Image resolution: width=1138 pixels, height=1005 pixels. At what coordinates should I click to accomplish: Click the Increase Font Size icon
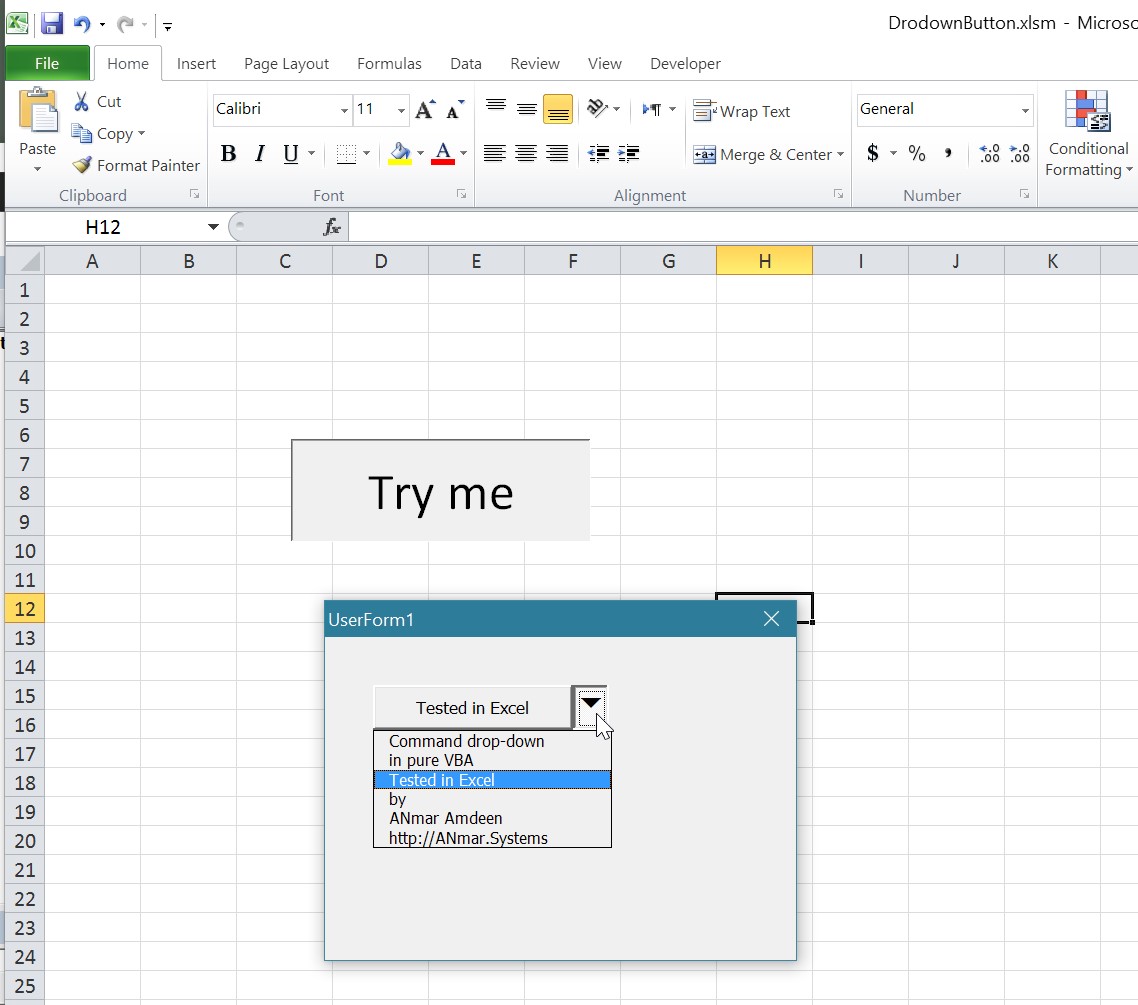pyautogui.click(x=425, y=110)
